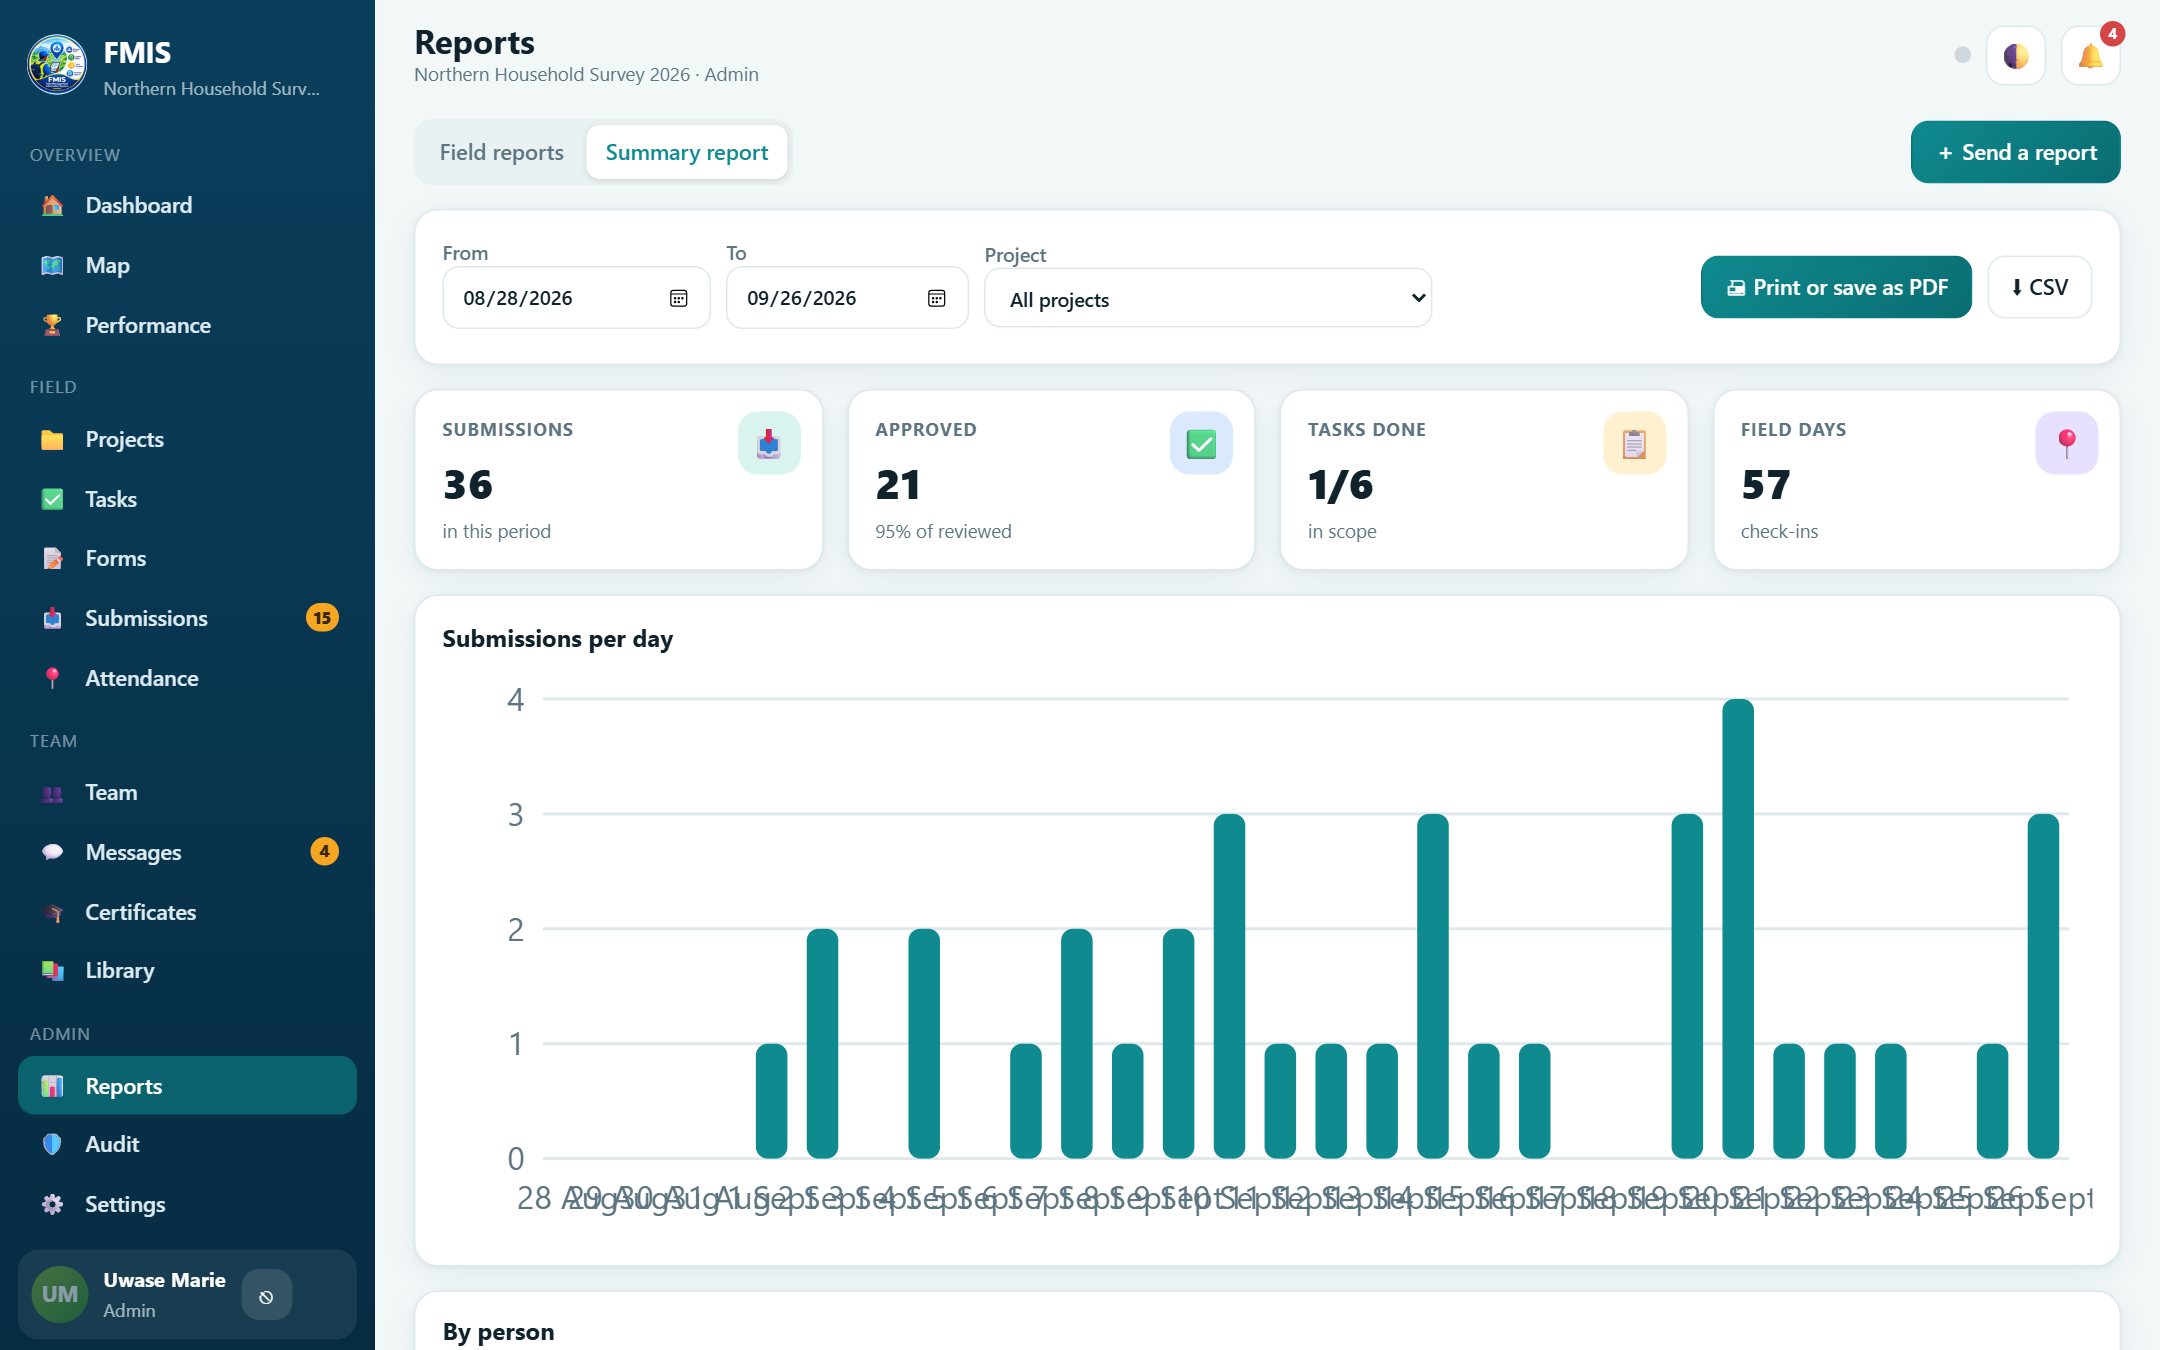Click the Field Days pin icon
Image resolution: width=2160 pixels, height=1350 pixels.
point(2066,443)
